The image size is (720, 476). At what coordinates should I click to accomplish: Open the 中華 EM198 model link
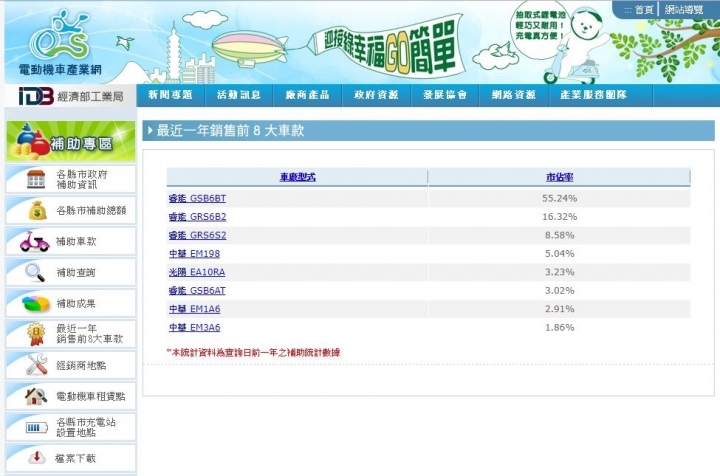click(x=194, y=253)
